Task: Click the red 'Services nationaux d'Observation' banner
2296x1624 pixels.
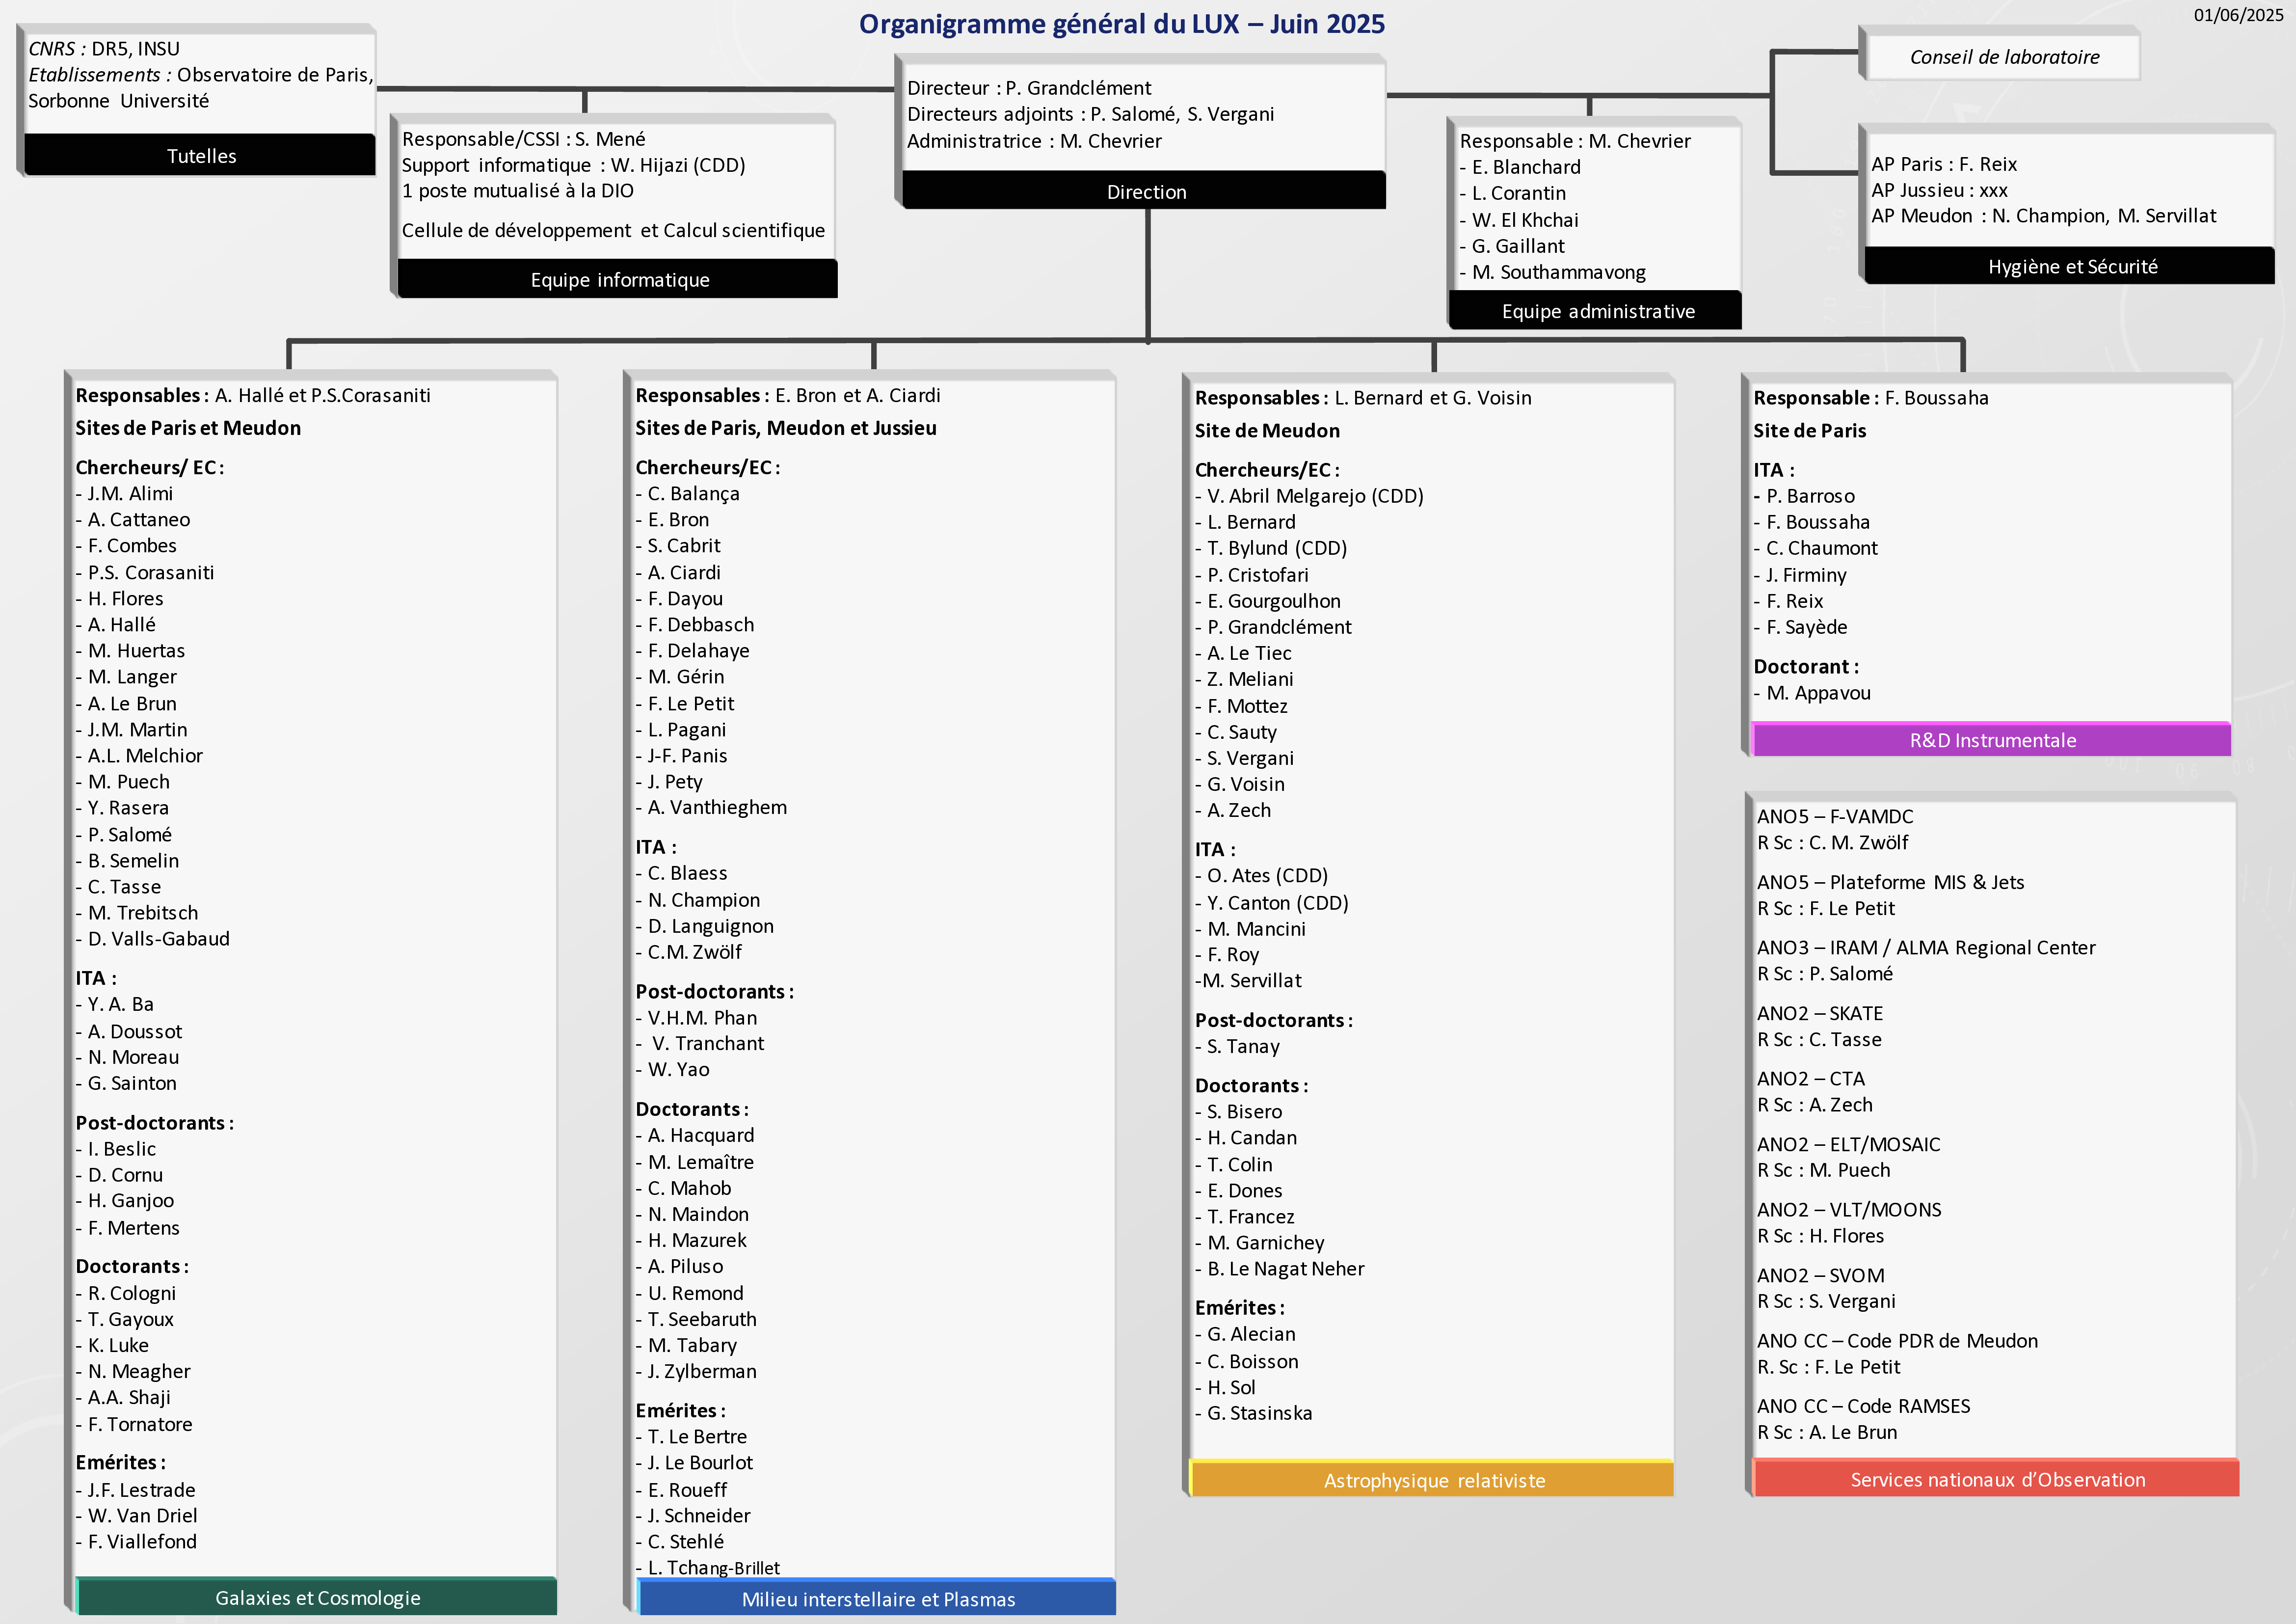Action: (x=1996, y=1479)
